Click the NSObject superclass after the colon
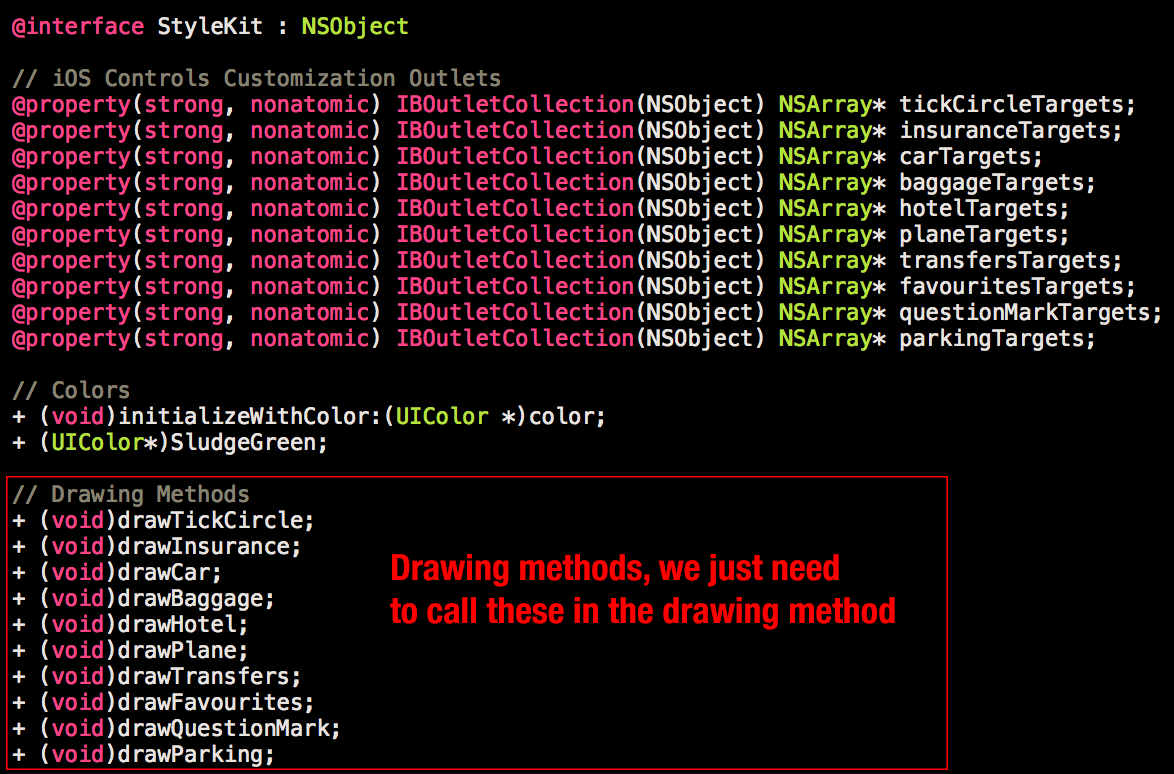 pyautogui.click(x=355, y=27)
